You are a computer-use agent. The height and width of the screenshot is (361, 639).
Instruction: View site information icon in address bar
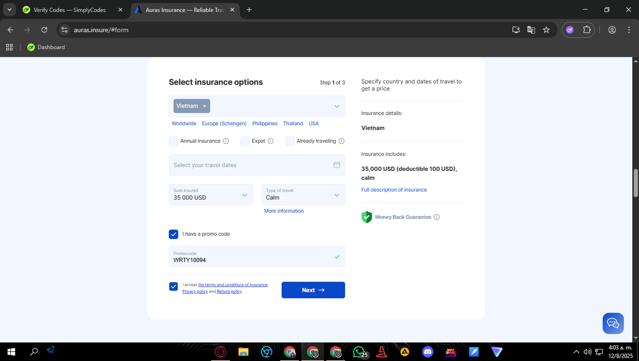[64, 30]
